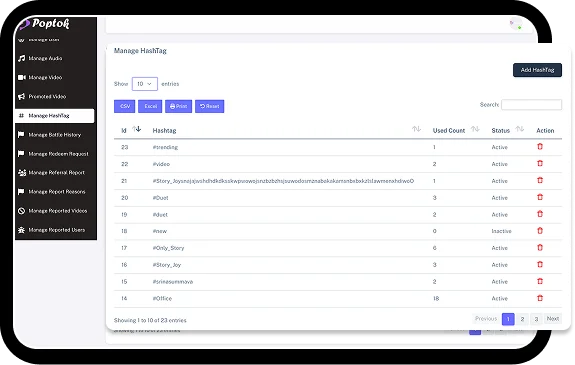
Task: Export table to Excel
Action: (x=150, y=106)
